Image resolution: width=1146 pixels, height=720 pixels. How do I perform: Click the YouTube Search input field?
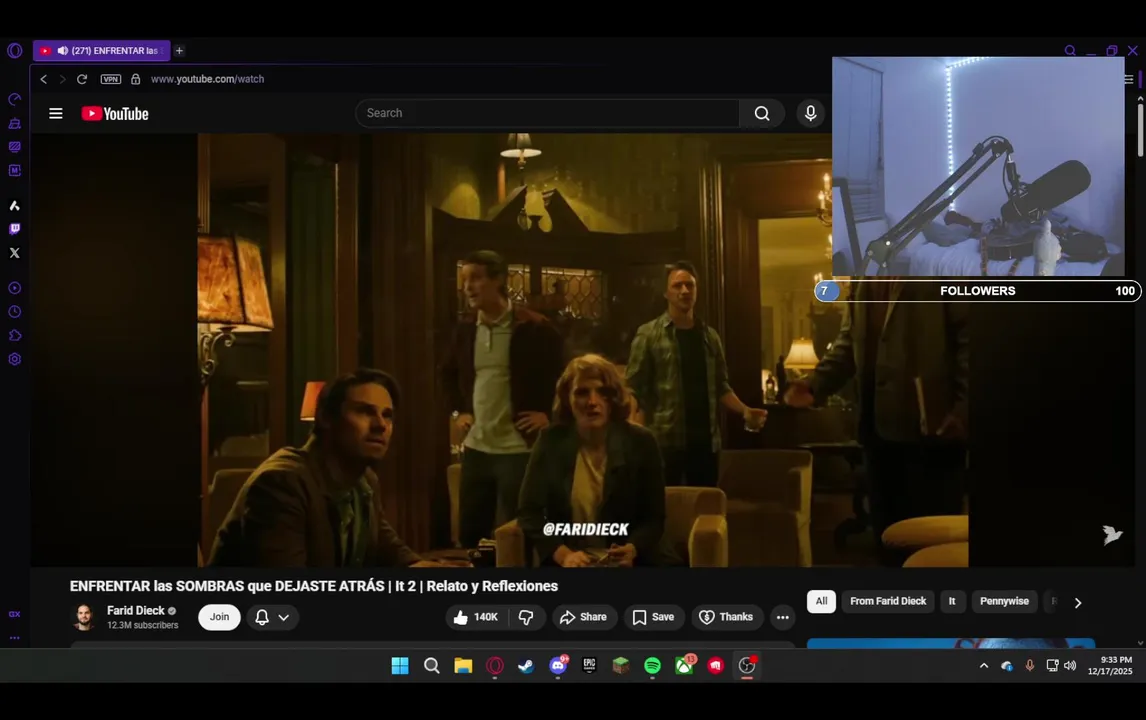[547, 113]
